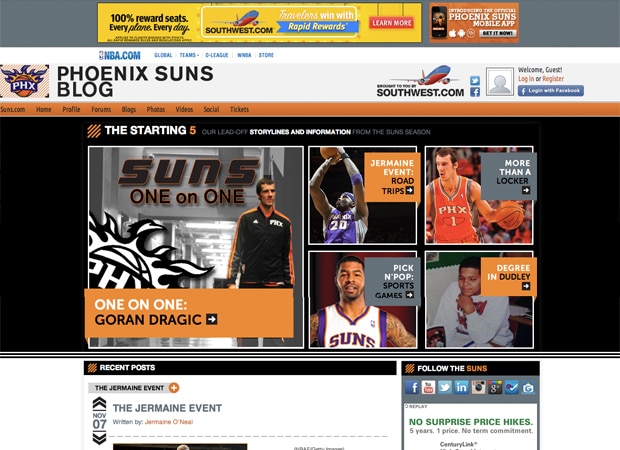Click the Phoenix Suns Blog title
This screenshot has width=620, height=450.
click(135, 81)
